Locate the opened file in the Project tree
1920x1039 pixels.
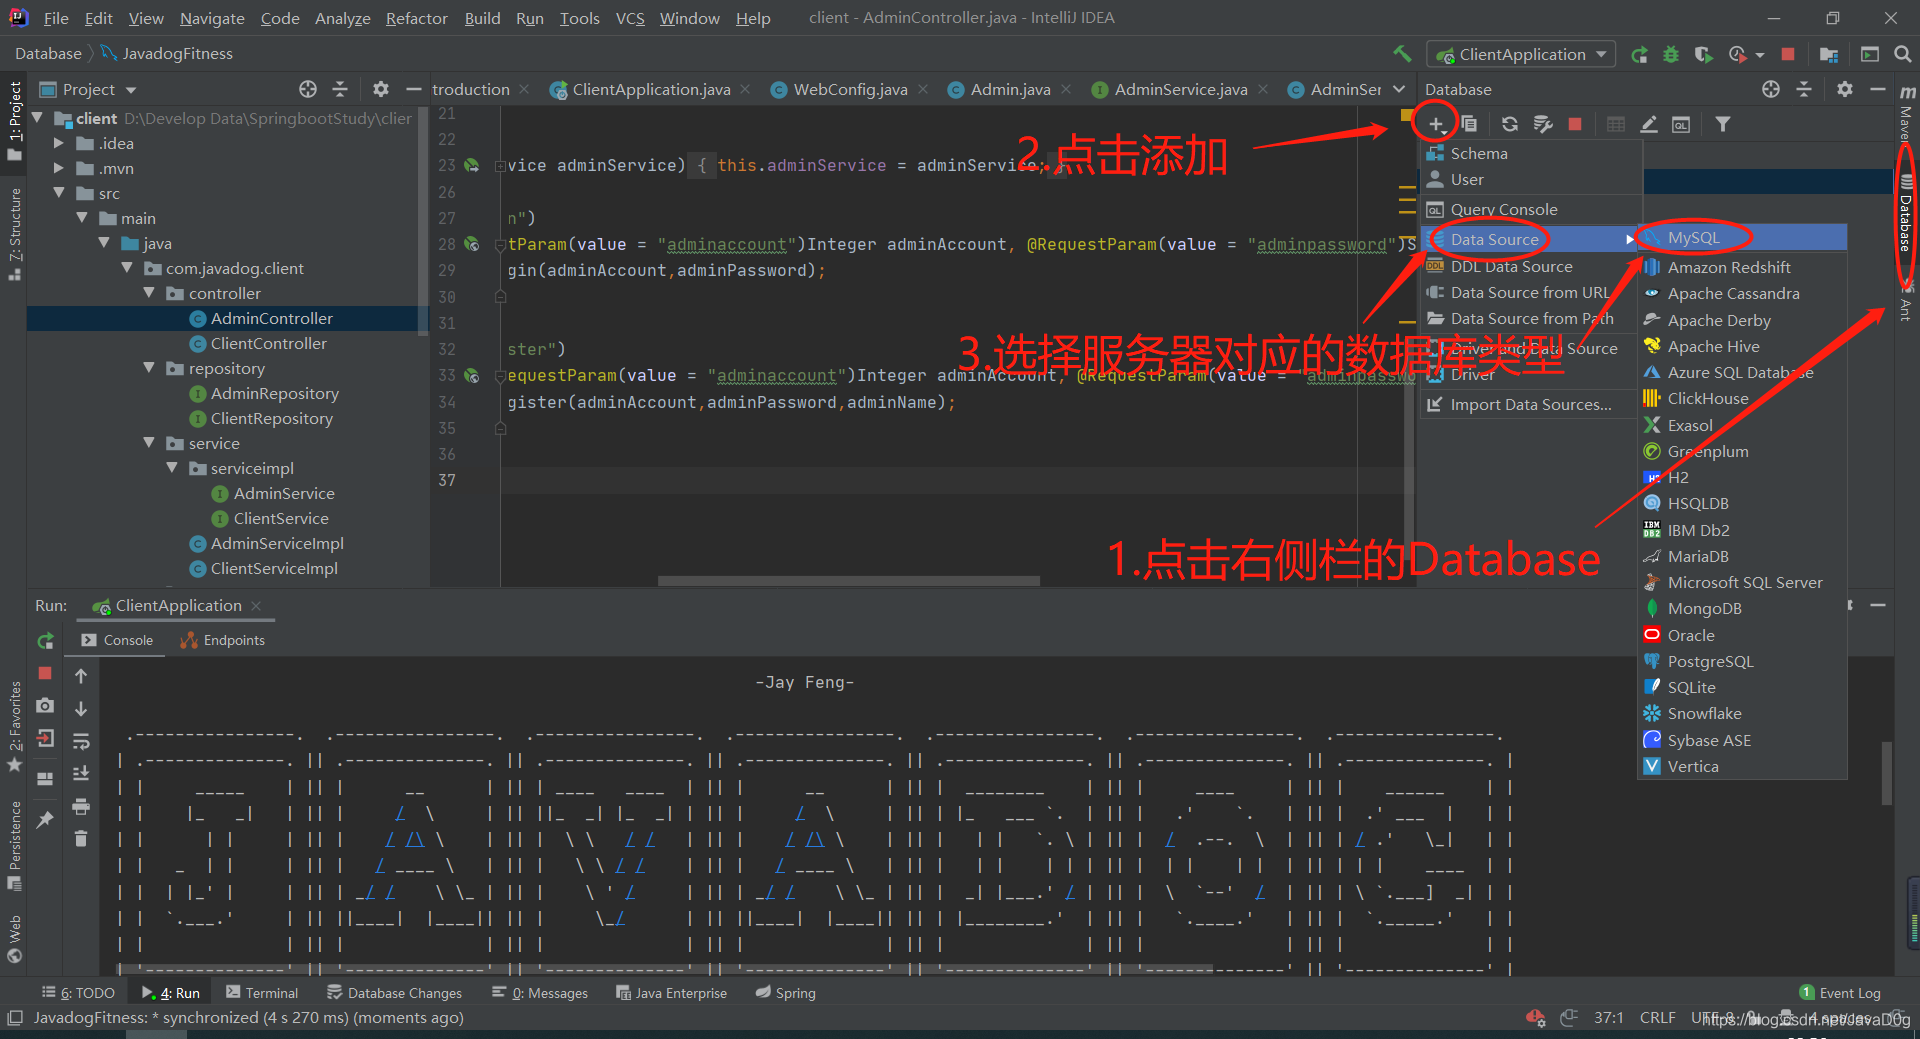point(308,89)
